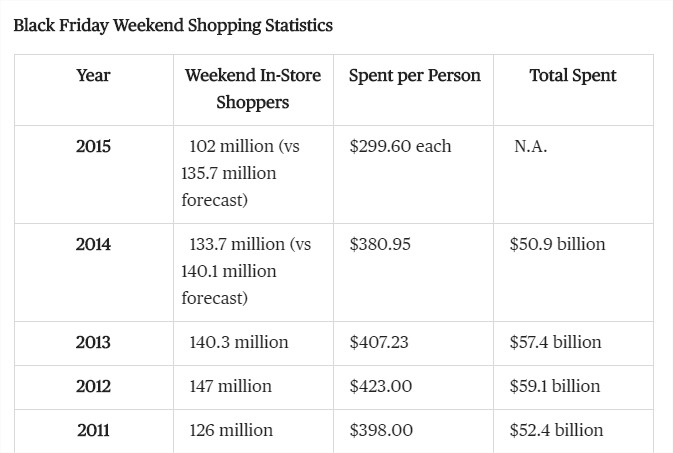Select the 2013 year cell

pos(94,342)
